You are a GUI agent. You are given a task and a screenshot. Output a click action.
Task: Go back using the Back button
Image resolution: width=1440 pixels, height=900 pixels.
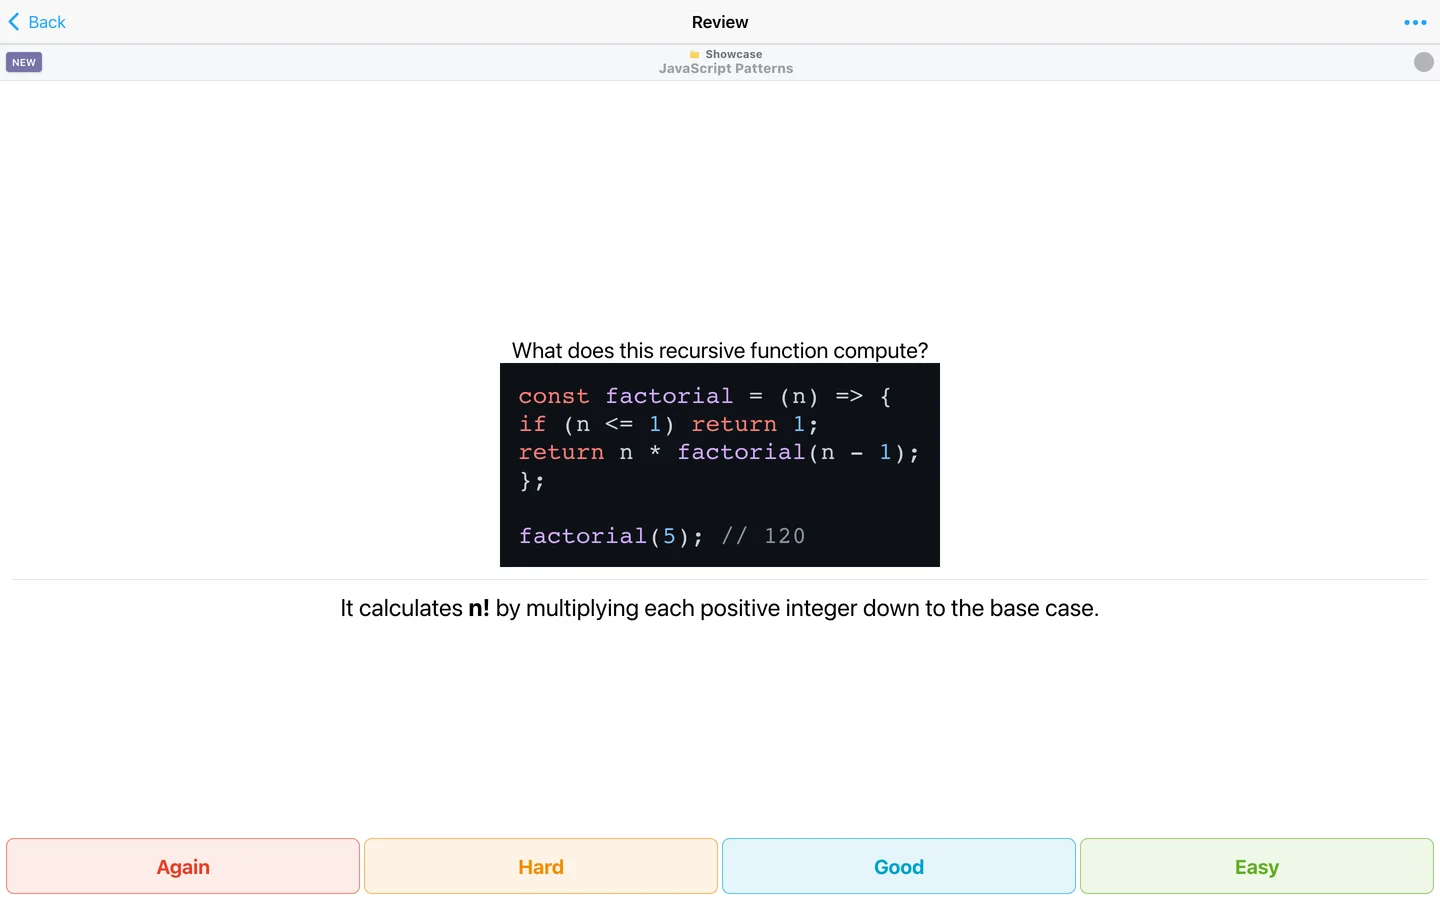pyautogui.click(x=37, y=22)
